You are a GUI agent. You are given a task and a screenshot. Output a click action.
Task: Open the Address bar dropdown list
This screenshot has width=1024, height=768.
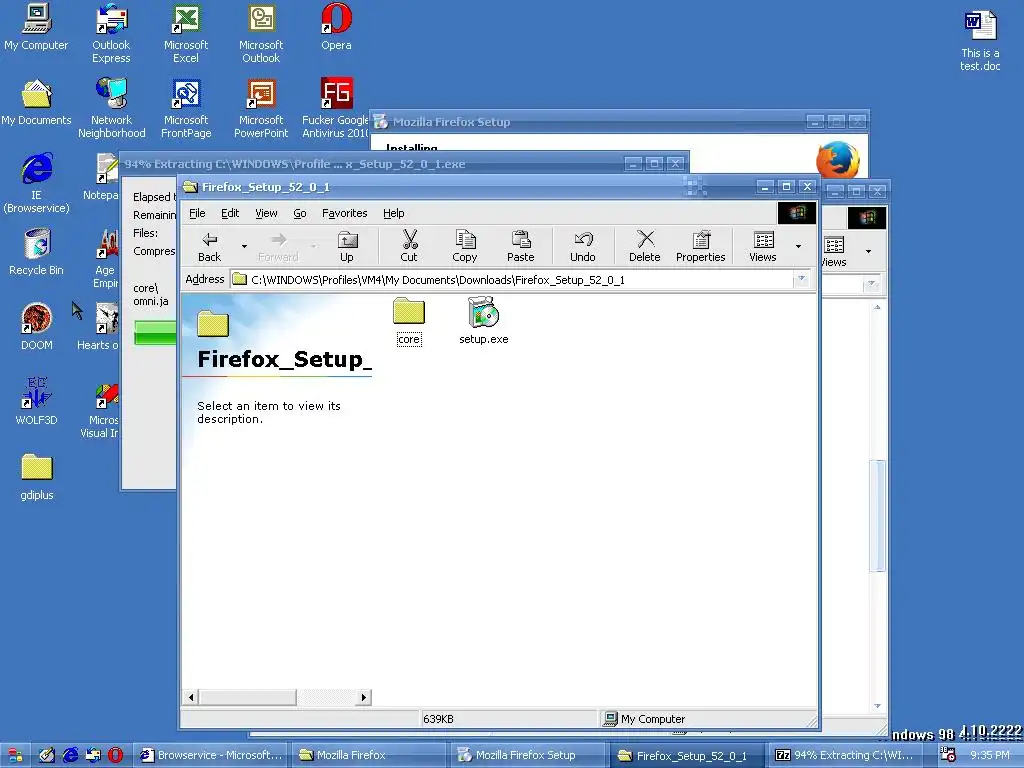(x=801, y=280)
